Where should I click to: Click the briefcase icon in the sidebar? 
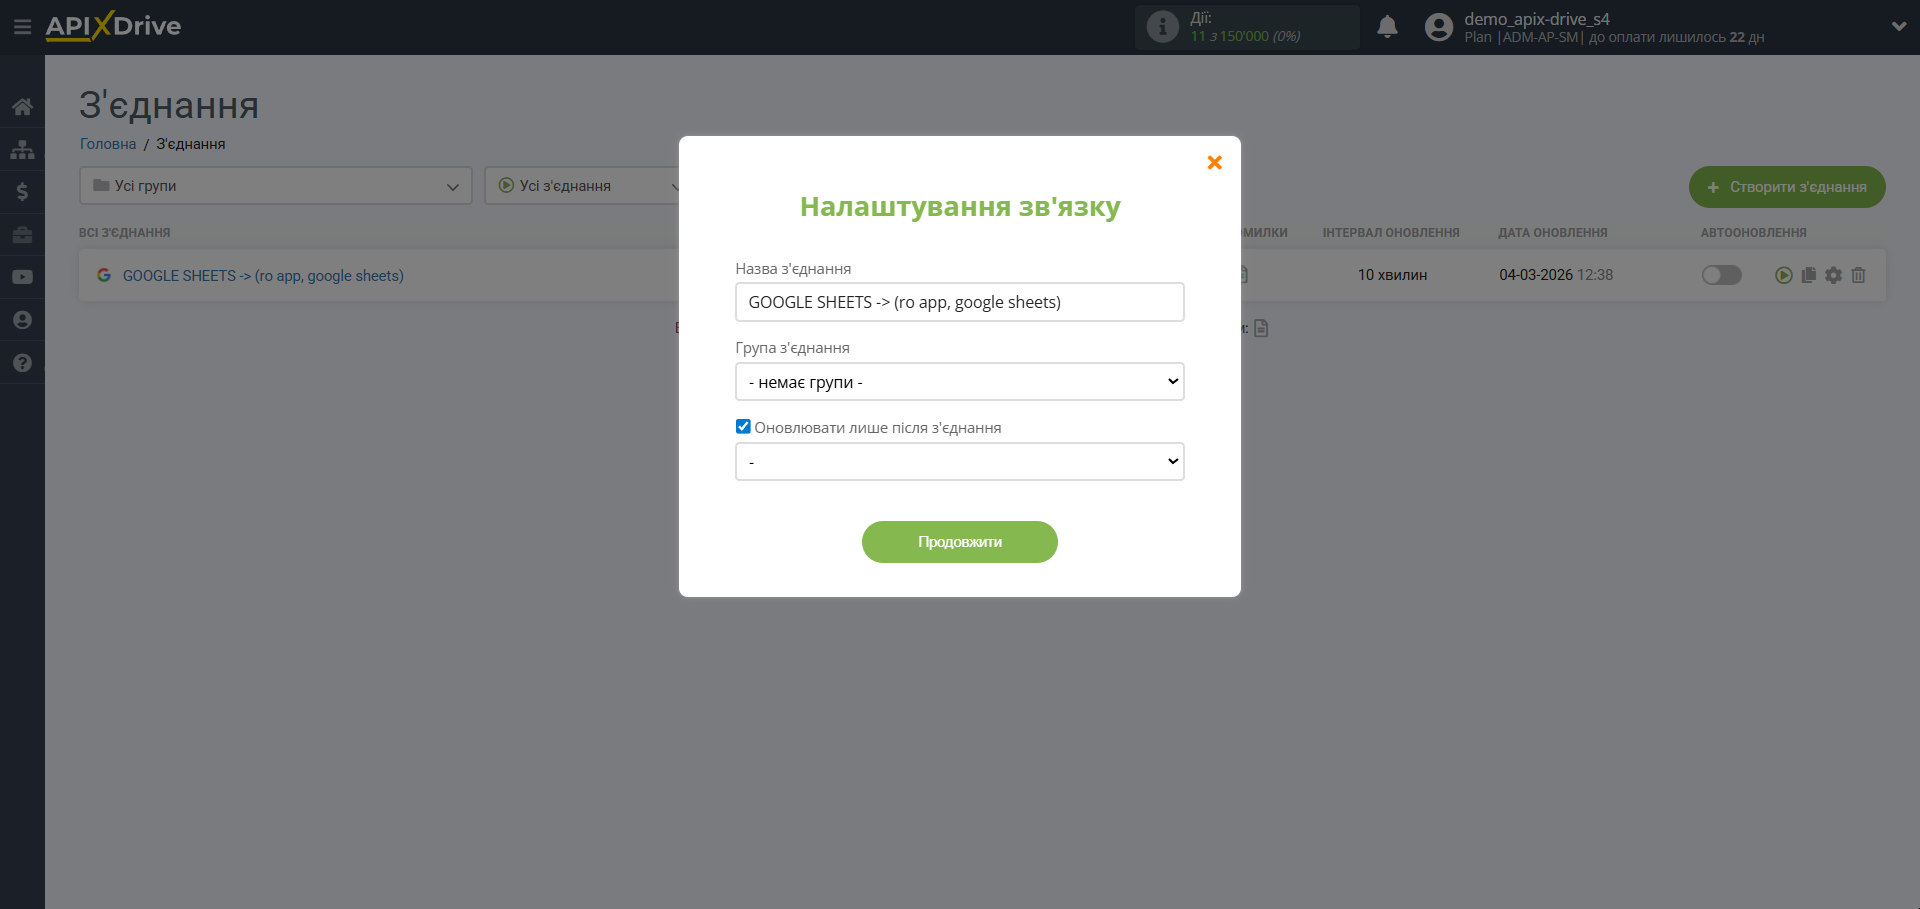(x=22, y=234)
